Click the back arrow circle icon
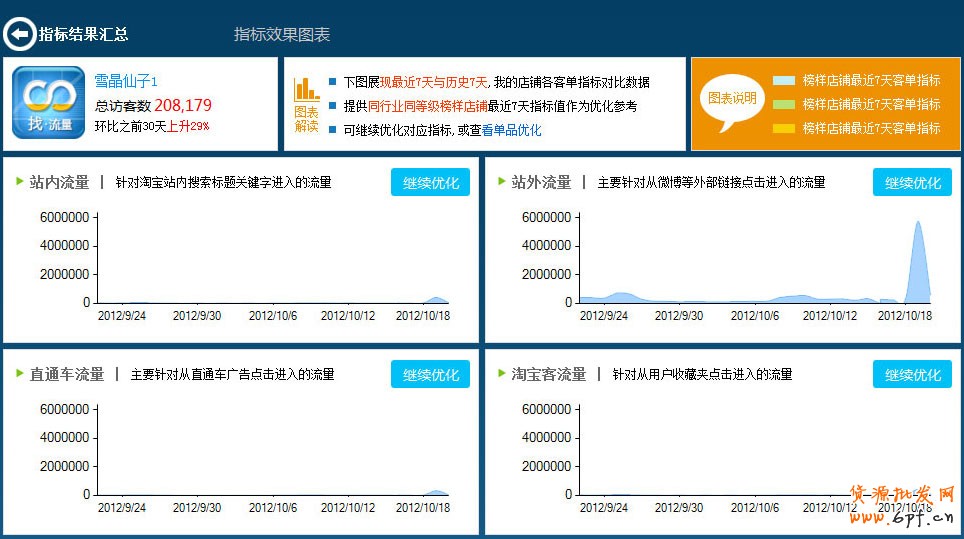Viewport: 964px width, 539px height. coord(18,34)
